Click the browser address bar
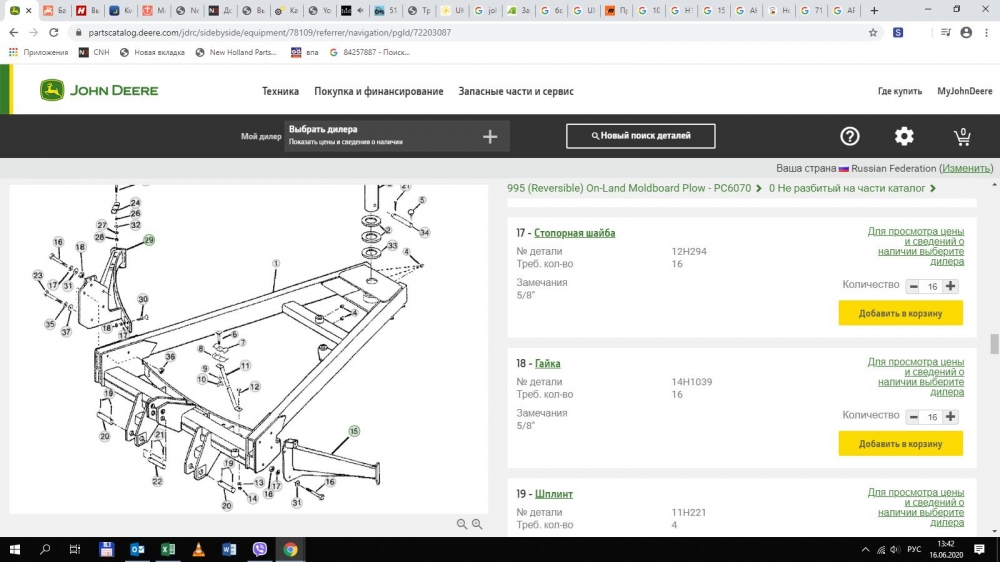The width and height of the screenshot is (1000, 562). 472,33
